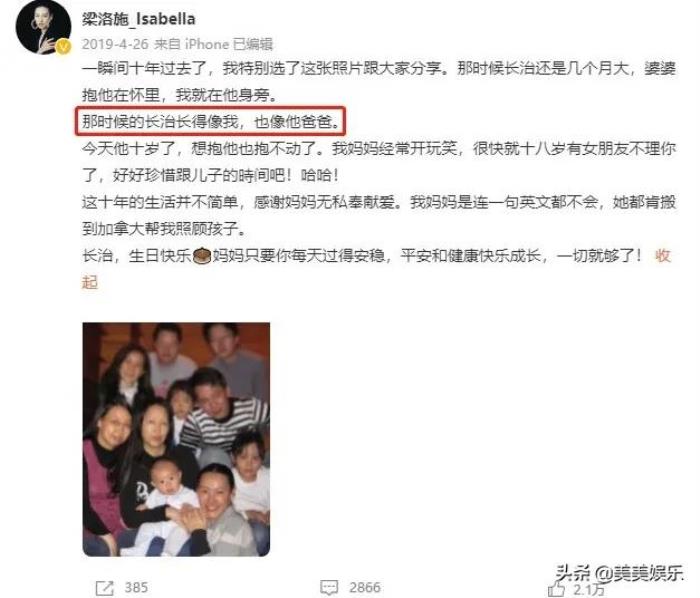Click the 头条 @美美娱乐 watermark
Viewport: 700px width, 598px height.
(619, 573)
